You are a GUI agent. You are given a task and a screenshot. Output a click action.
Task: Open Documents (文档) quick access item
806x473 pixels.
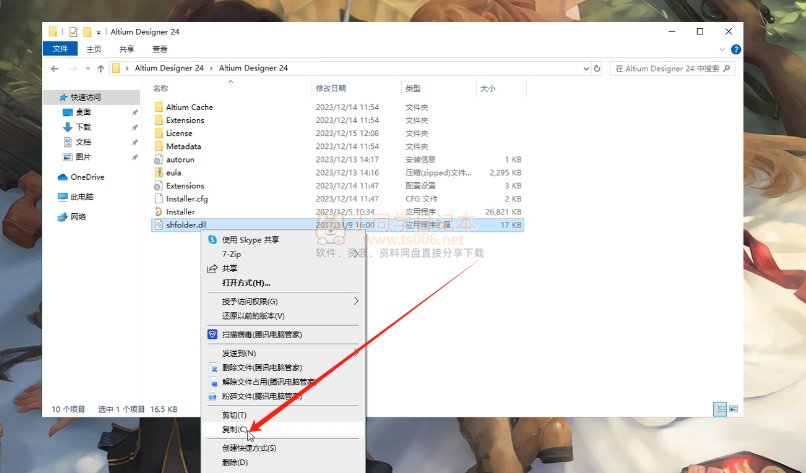click(x=77, y=141)
